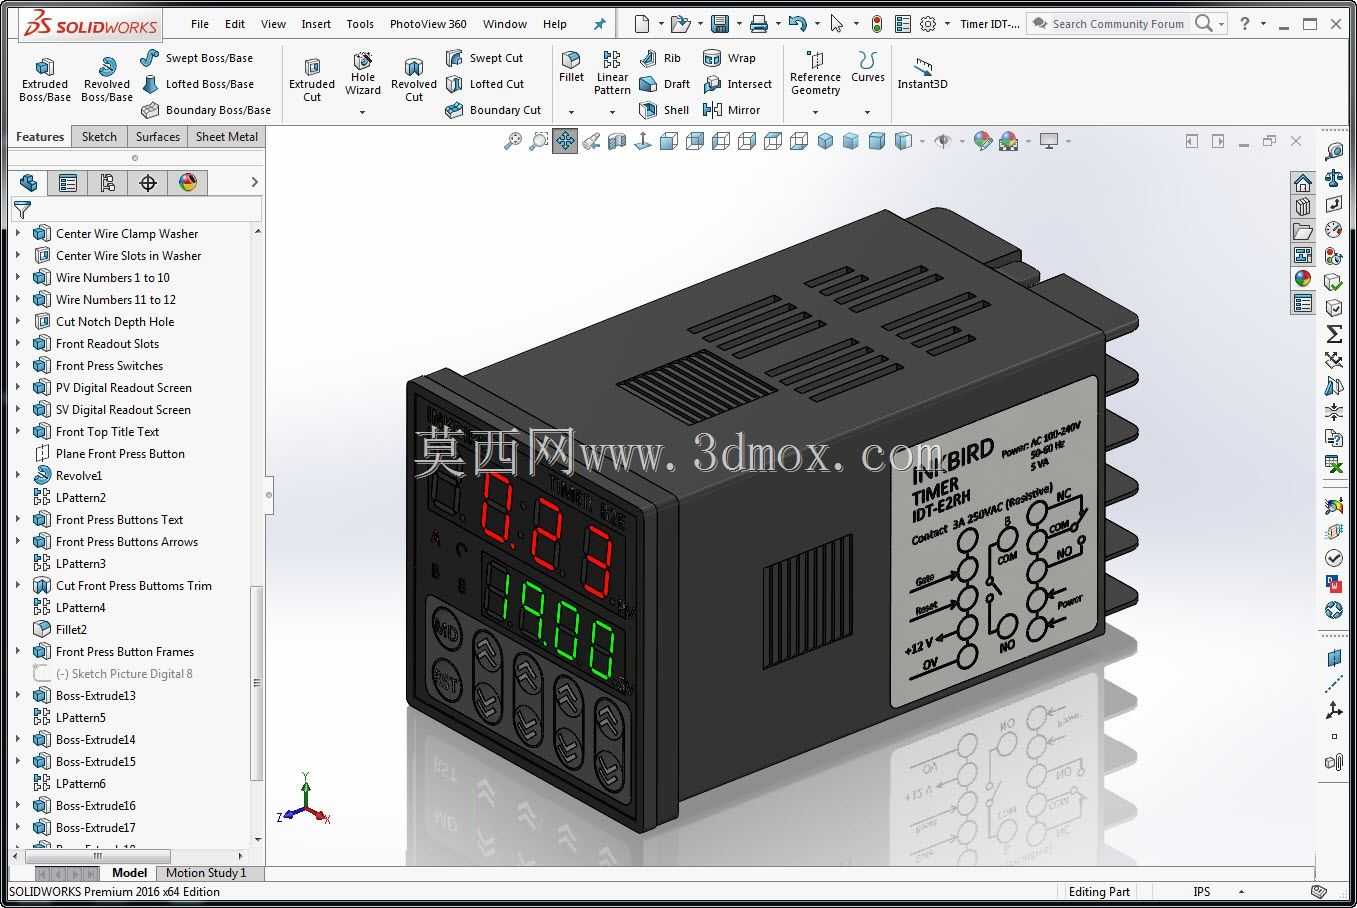Switch to the Sheet Metal tab

227,137
